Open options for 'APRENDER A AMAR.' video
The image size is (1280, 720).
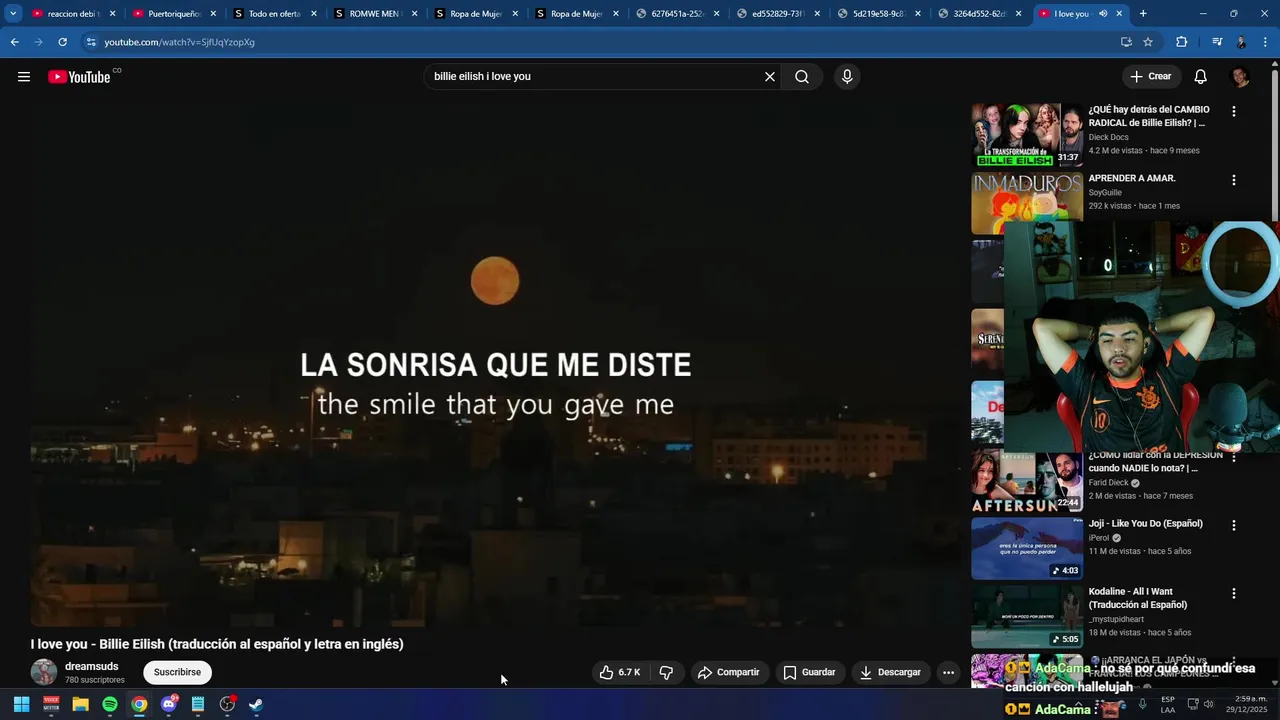point(1234,181)
